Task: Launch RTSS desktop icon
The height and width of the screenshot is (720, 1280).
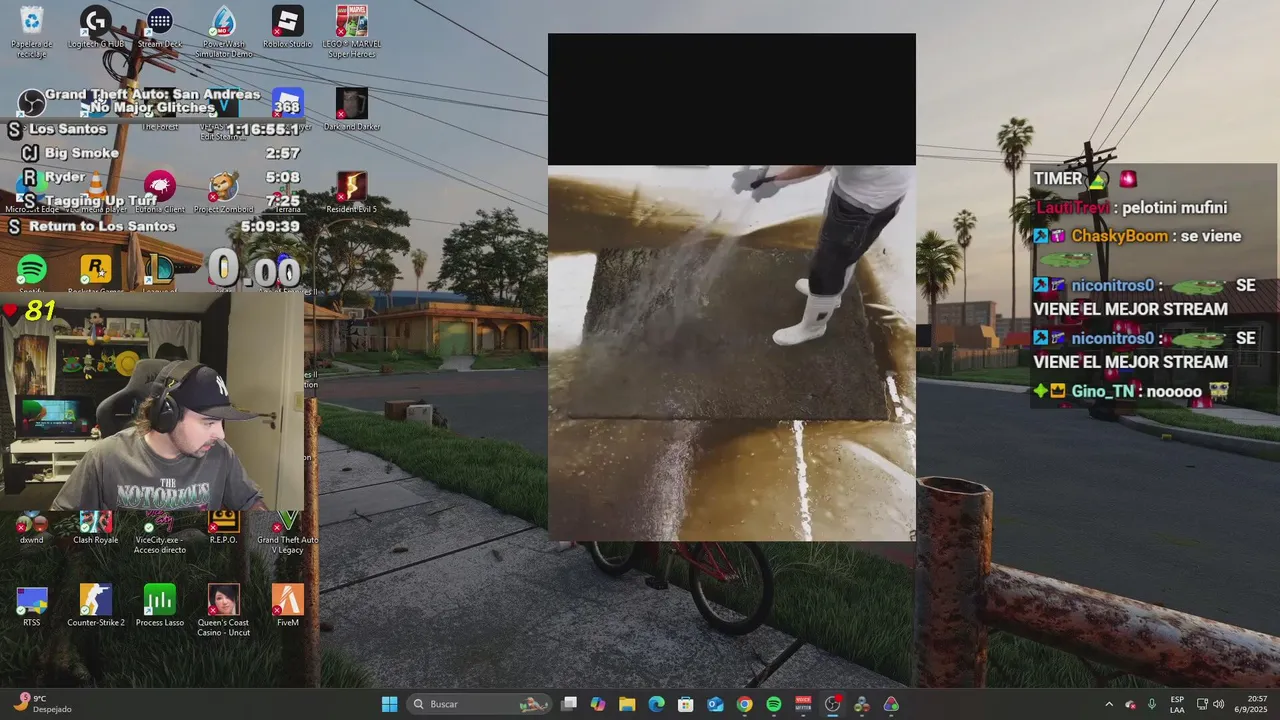Action: (32, 606)
